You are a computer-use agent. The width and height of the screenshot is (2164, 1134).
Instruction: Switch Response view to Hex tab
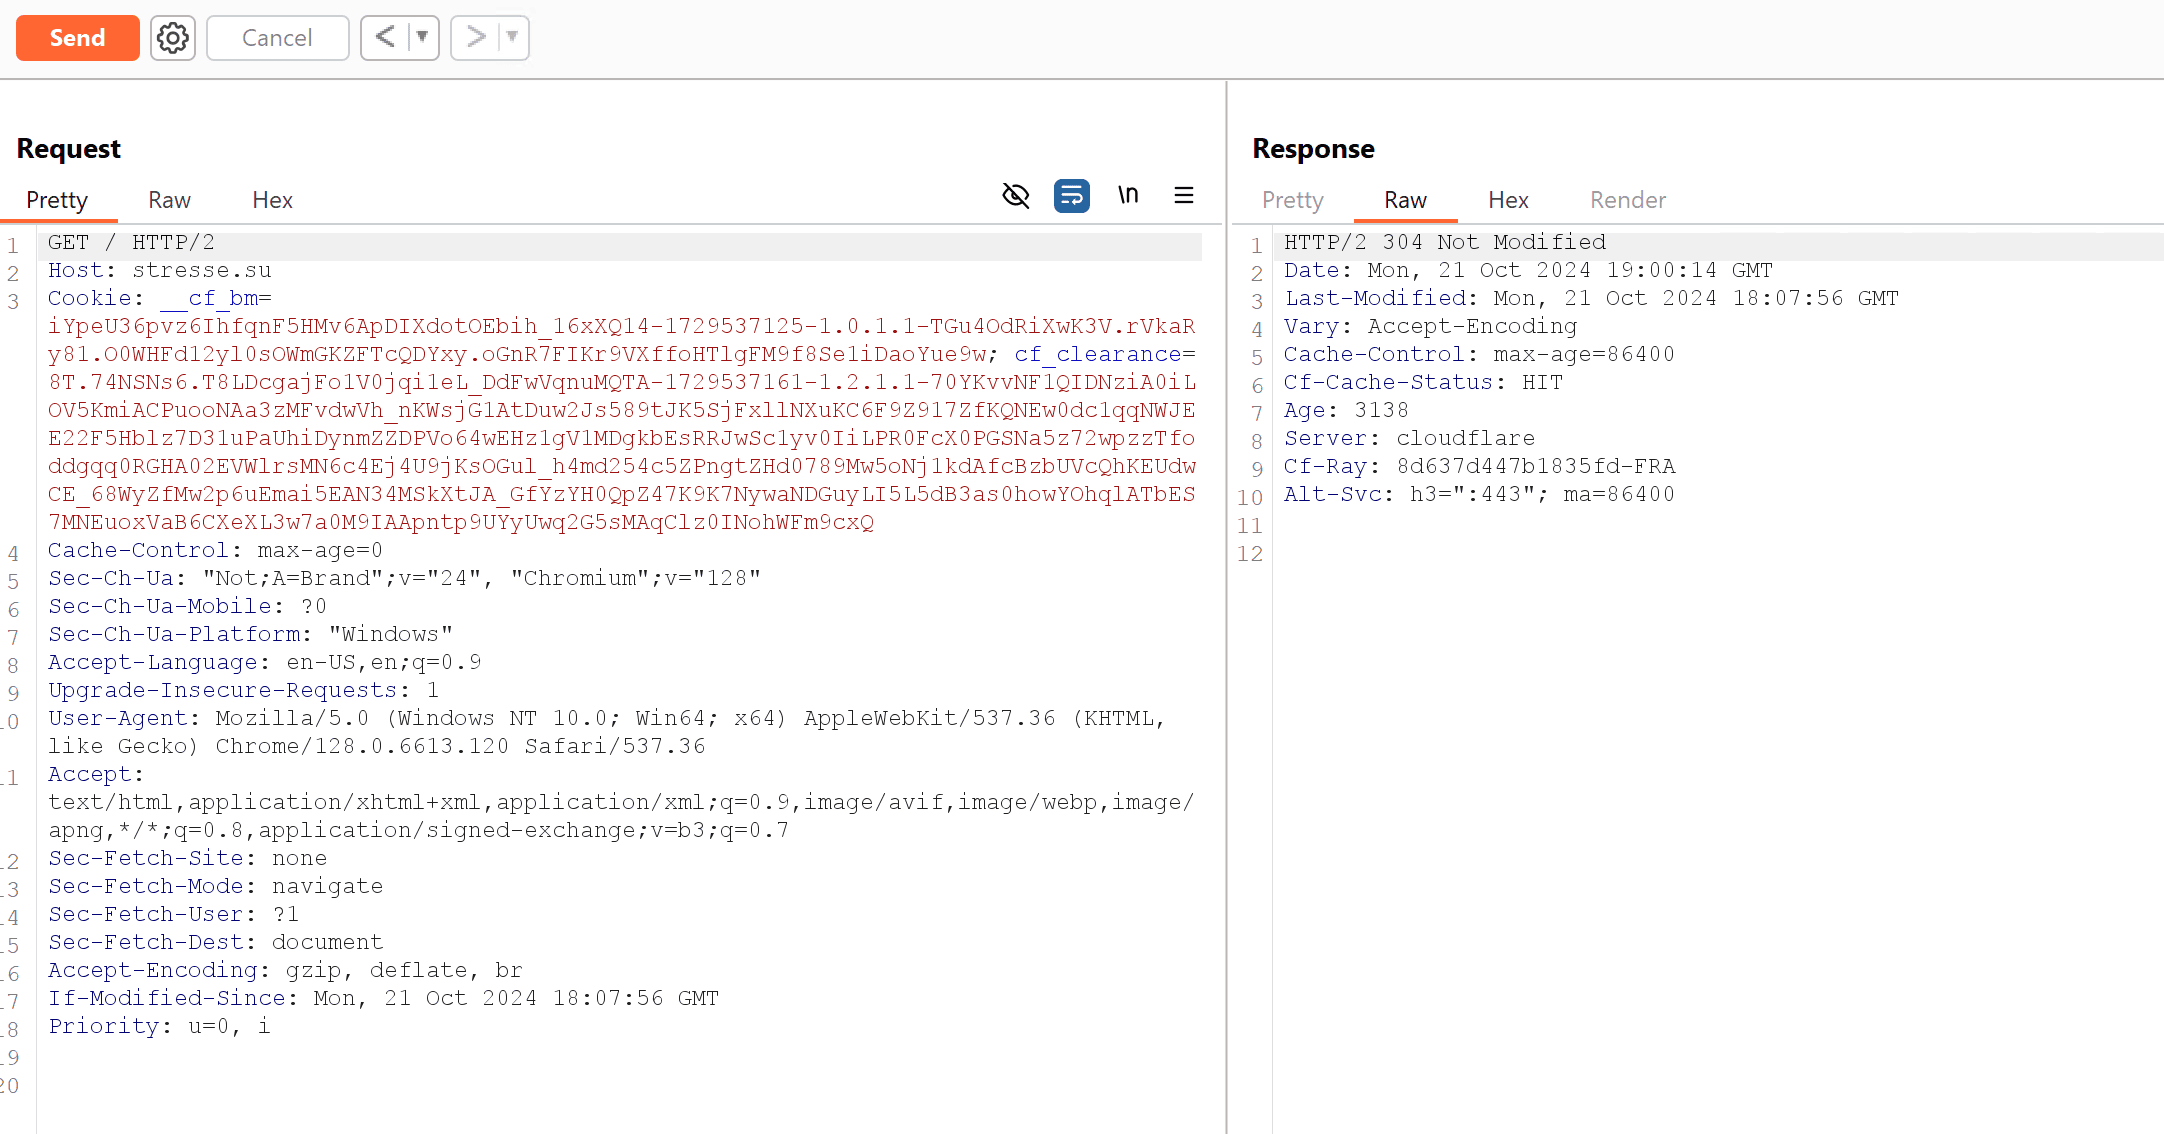[x=1508, y=200]
